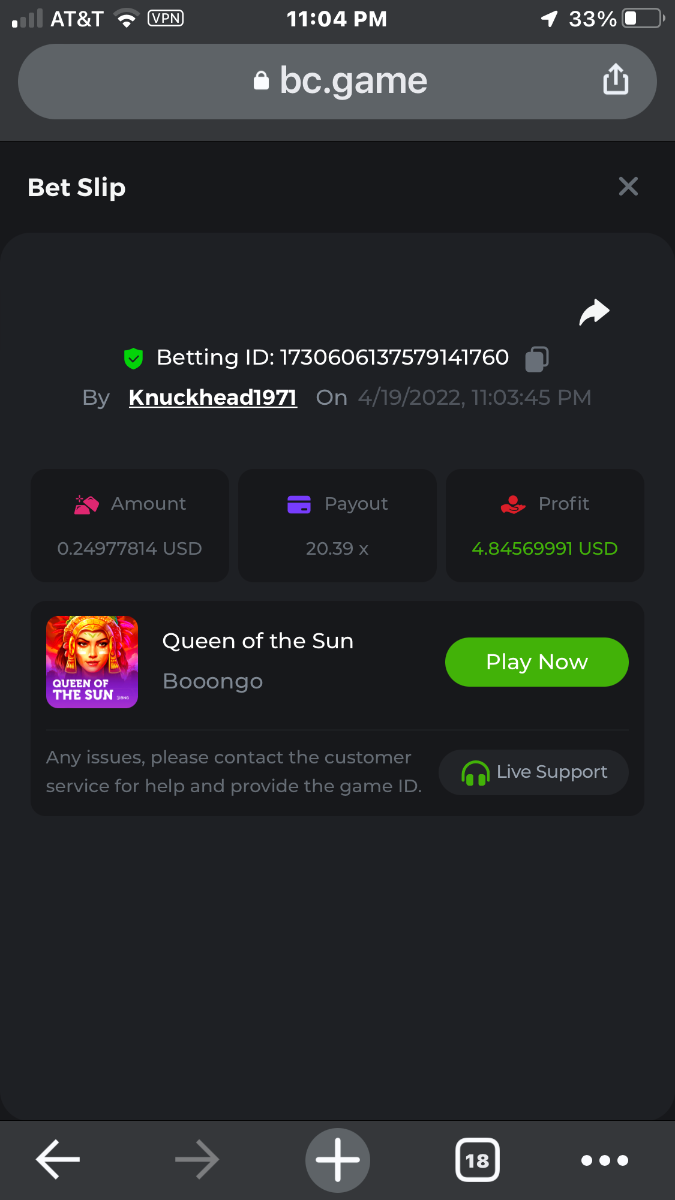Tap the browser share icon in address bar
This screenshot has width=675, height=1200.
click(x=616, y=80)
